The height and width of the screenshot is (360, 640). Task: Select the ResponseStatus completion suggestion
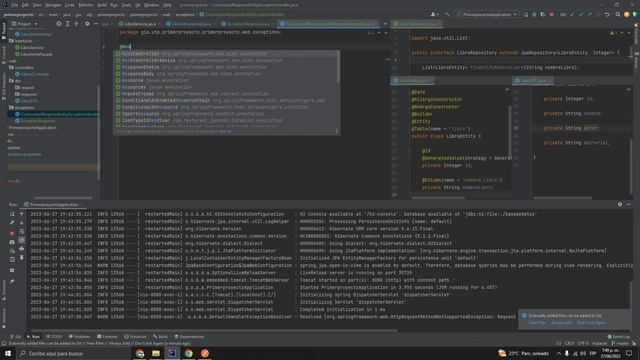pos(226,67)
